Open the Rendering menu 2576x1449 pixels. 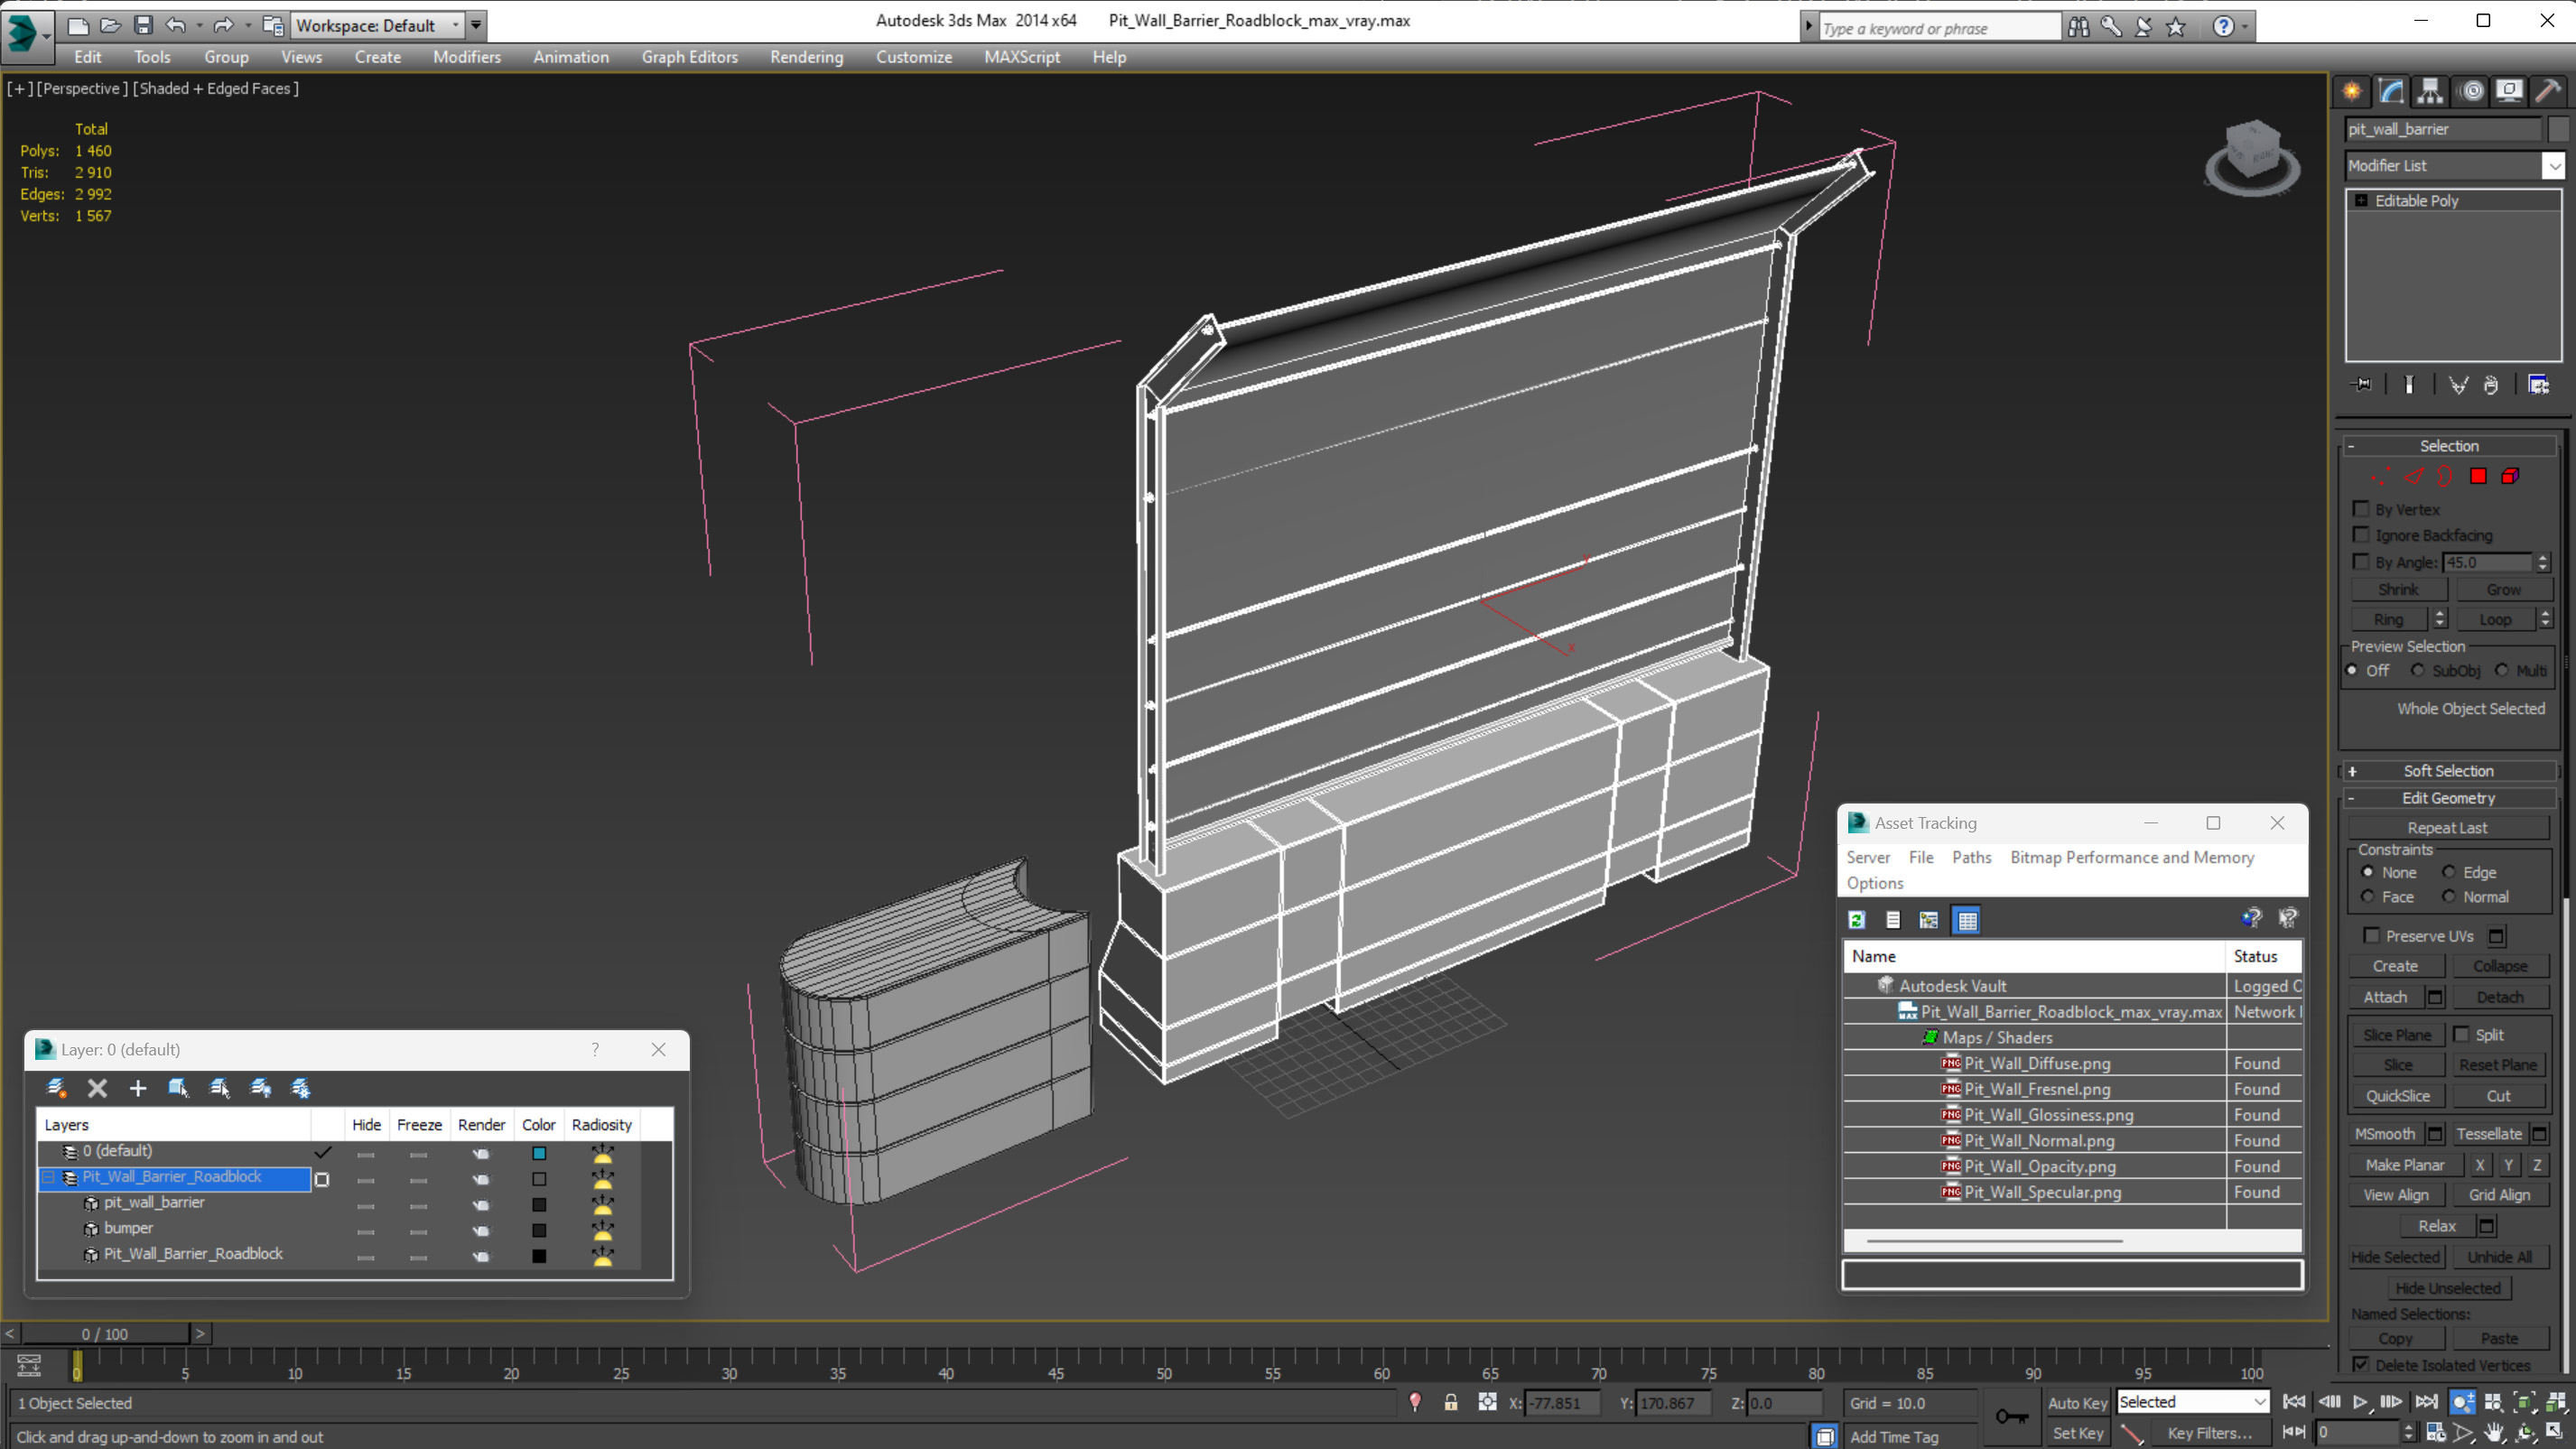[x=806, y=57]
